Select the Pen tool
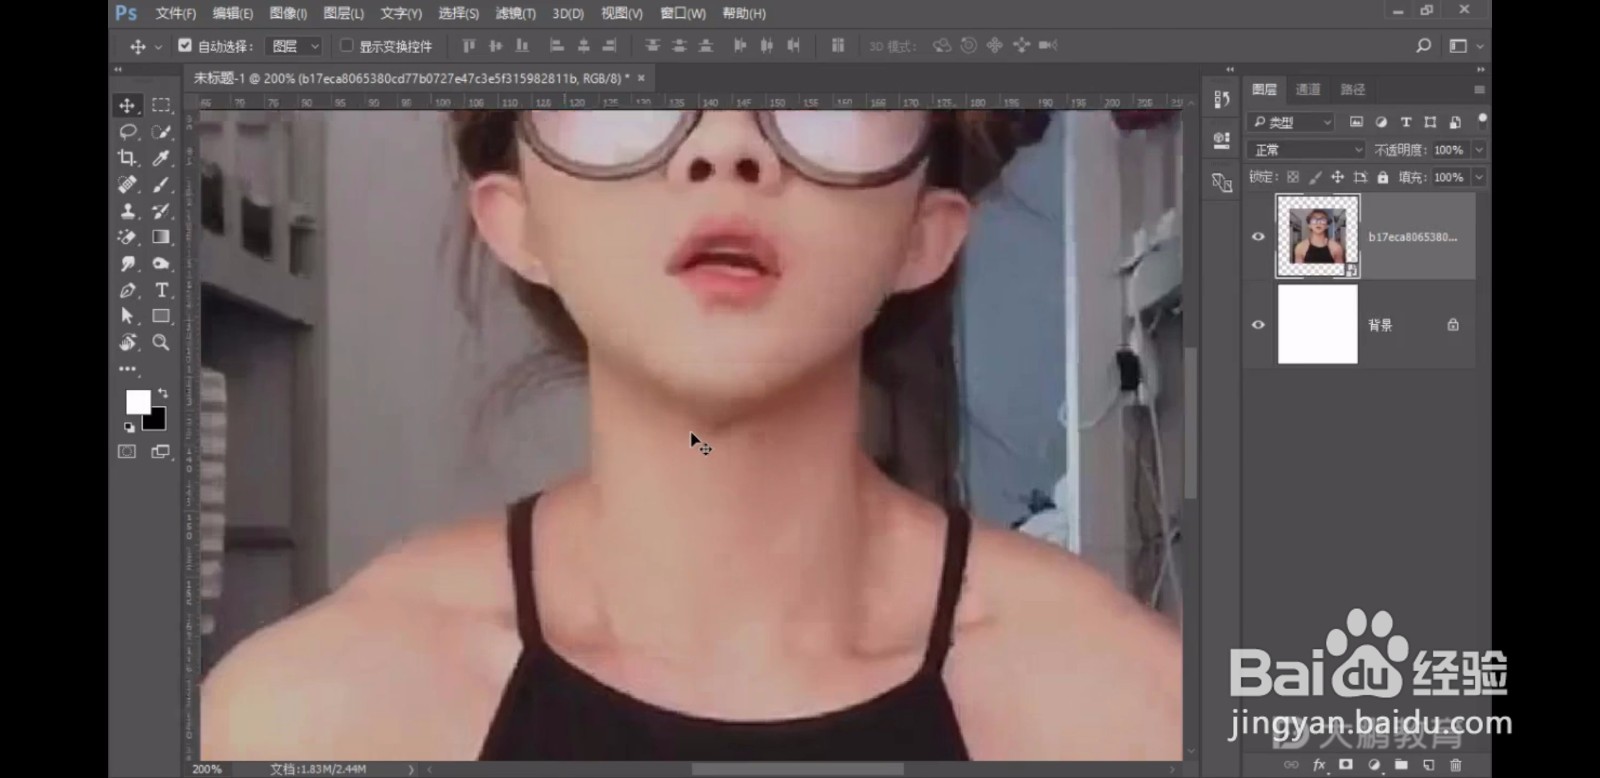Screen dimensions: 1600x778 coord(127,290)
